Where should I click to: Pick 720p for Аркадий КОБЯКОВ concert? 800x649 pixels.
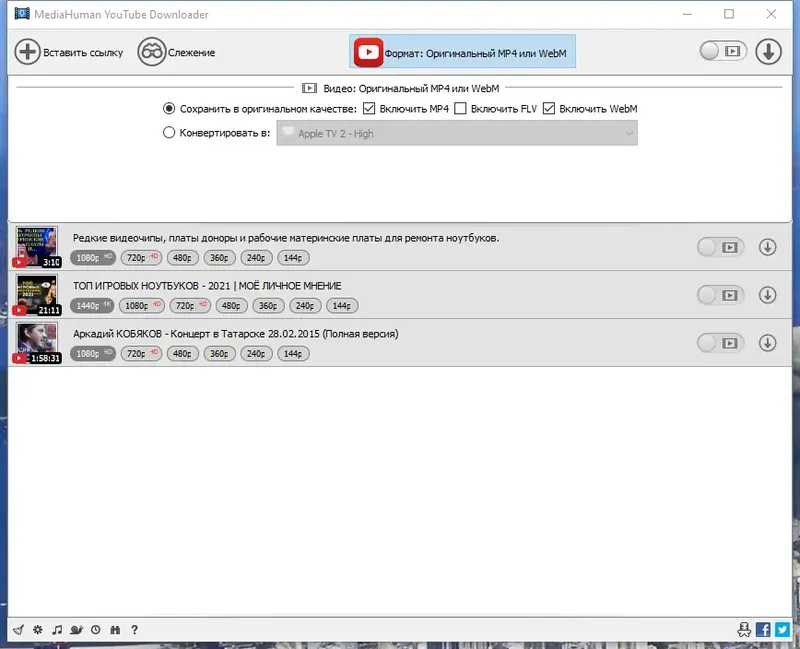coord(141,354)
